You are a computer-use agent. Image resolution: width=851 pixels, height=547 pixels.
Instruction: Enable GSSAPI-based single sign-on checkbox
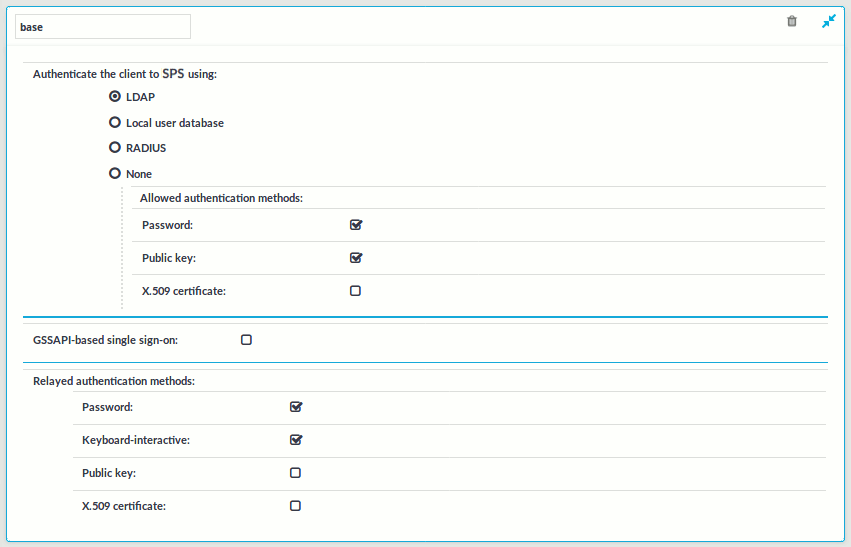[x=246, y=340]
